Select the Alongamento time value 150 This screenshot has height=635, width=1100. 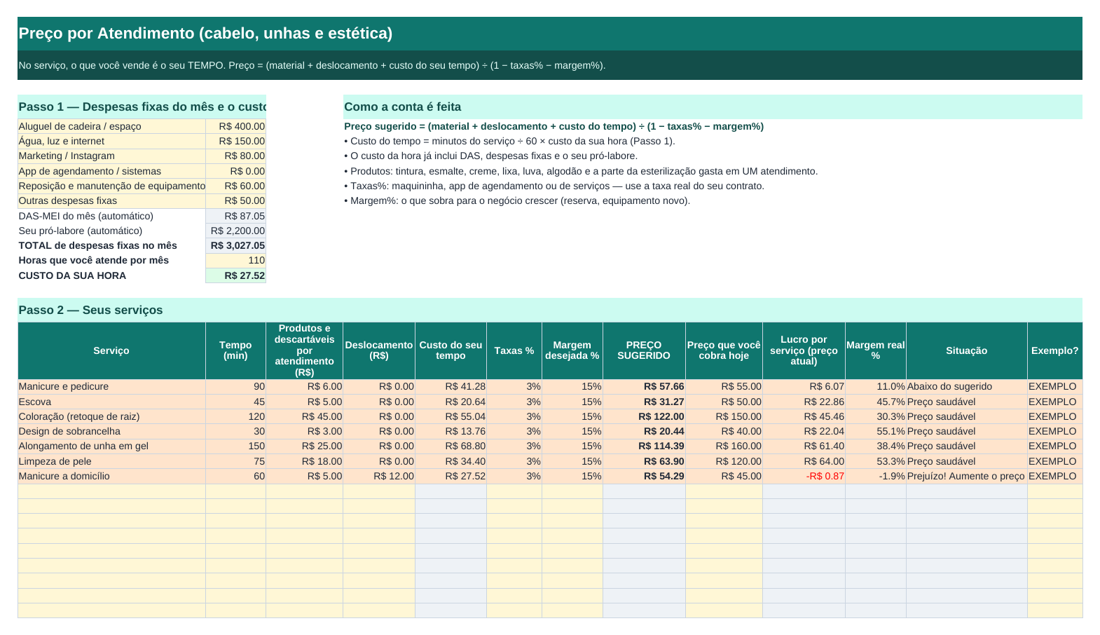tap(236, 446)
